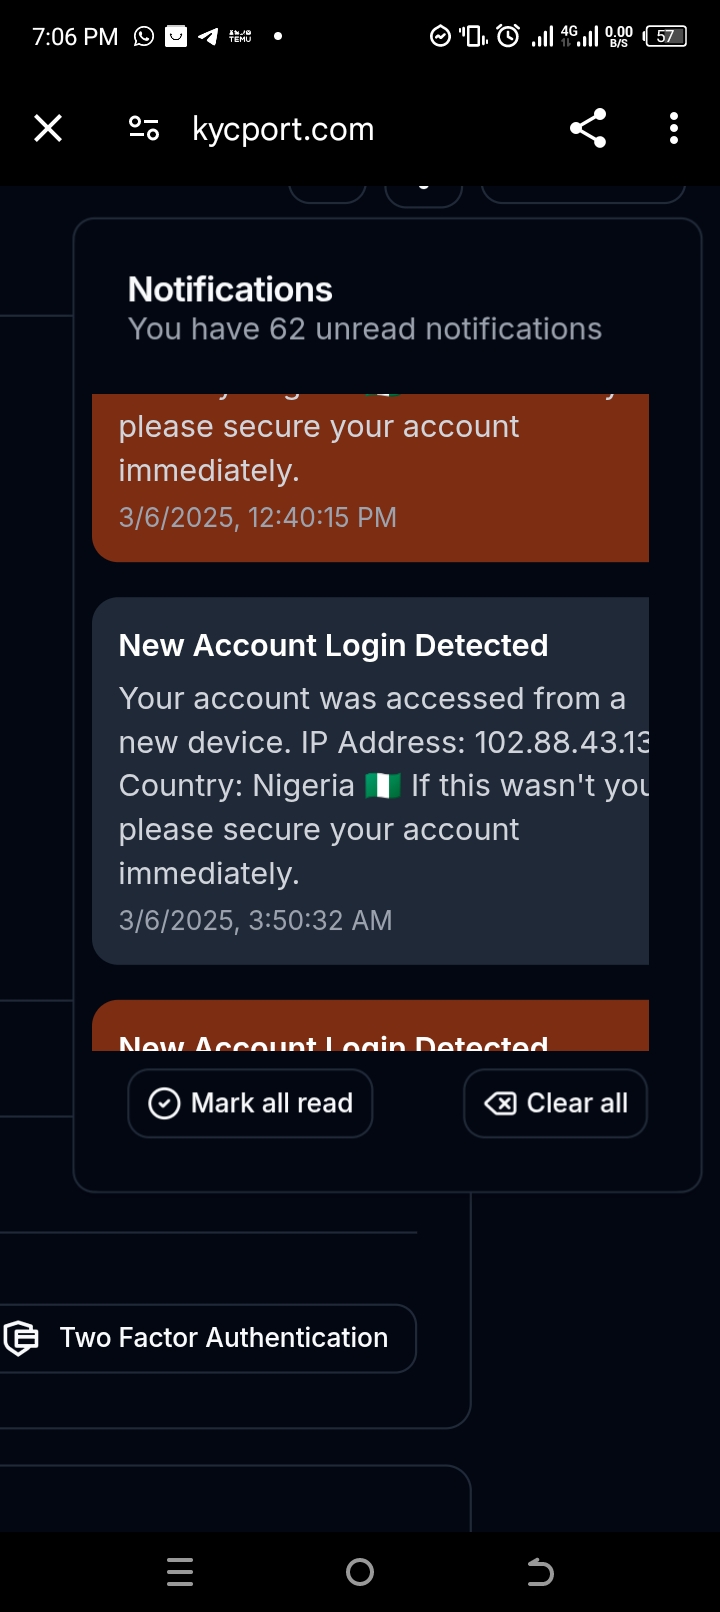720x1612 pixels.
Task: Tap the shield icon beside Two Factor Authentication
Action: click(x=21, y=1338)
